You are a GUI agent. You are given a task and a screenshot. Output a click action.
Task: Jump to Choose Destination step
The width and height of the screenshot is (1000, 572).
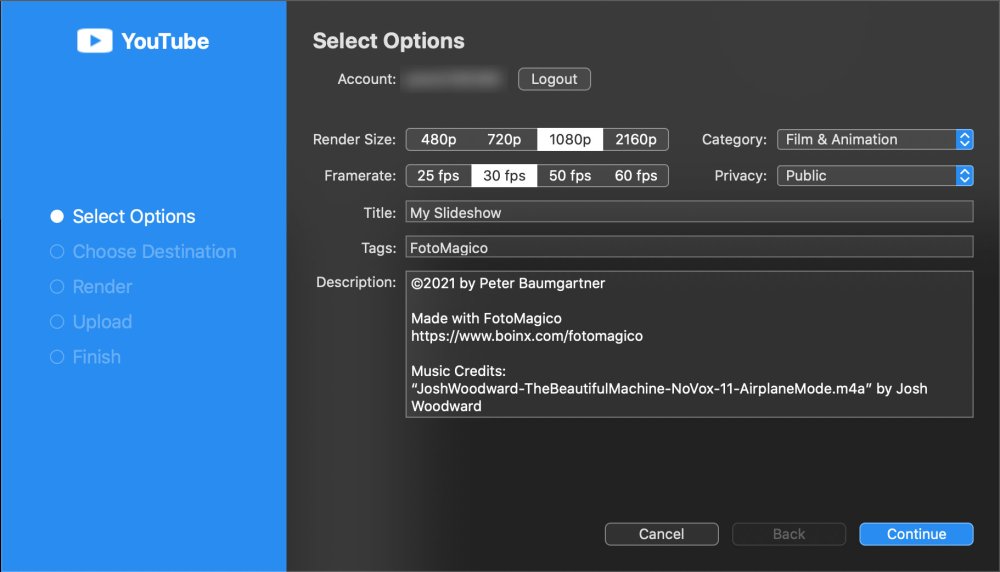pyautogui.click(x=143, y=252)
